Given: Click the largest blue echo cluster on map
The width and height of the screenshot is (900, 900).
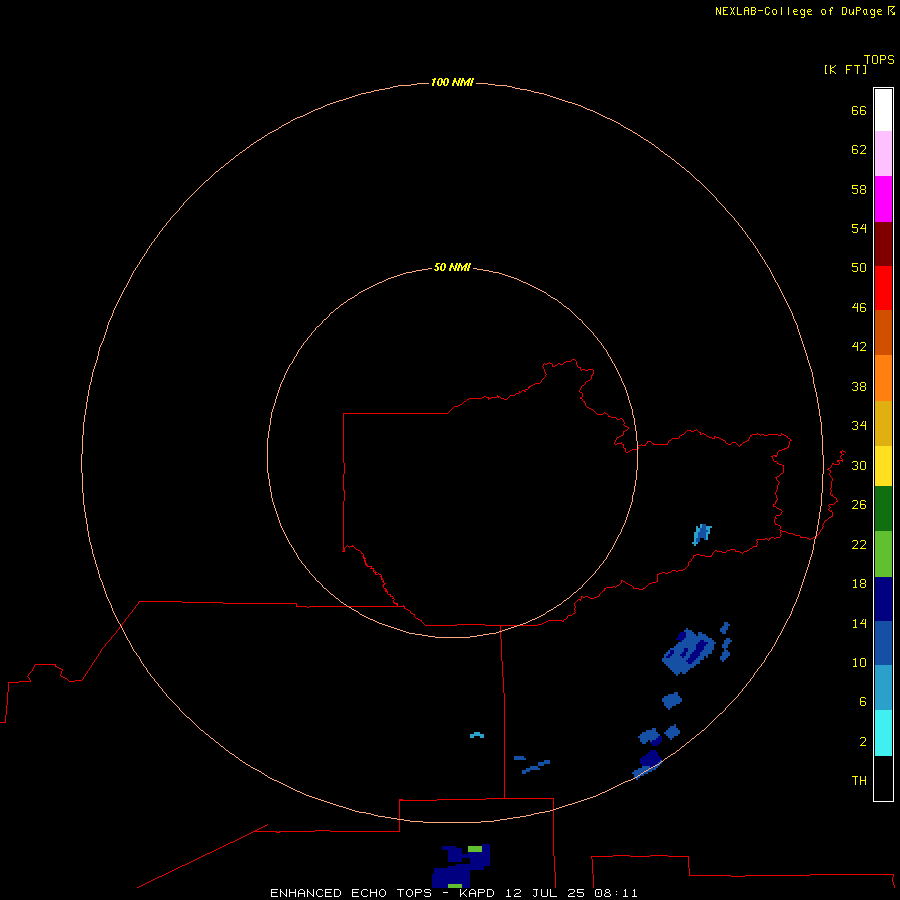Looking at the screenshot, I should [689, 651].
